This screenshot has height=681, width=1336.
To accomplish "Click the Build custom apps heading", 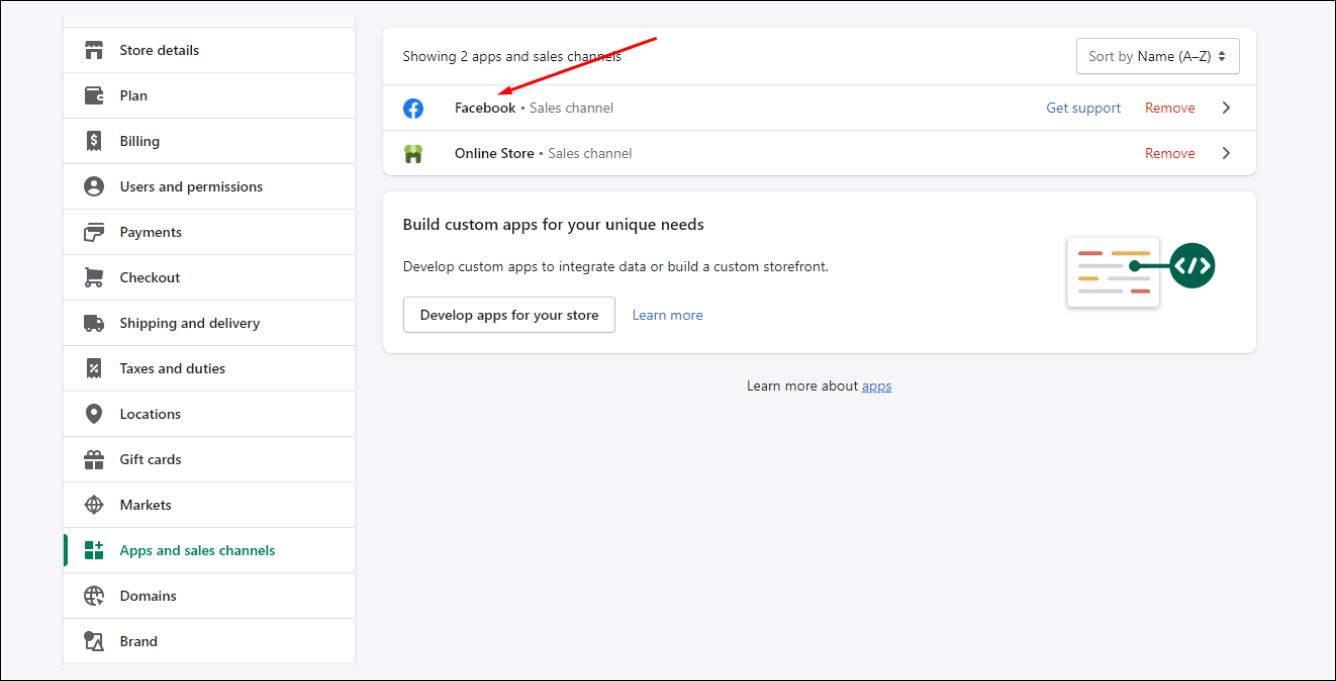I will (553, 225).
